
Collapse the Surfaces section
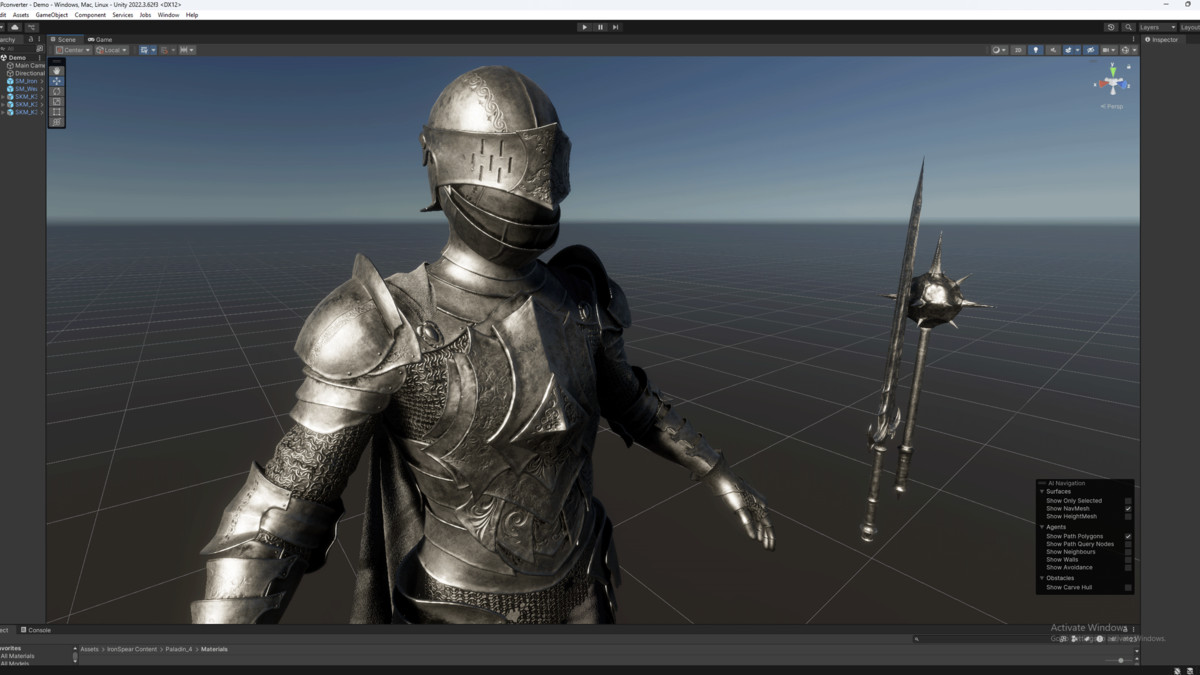(1042, 492)
